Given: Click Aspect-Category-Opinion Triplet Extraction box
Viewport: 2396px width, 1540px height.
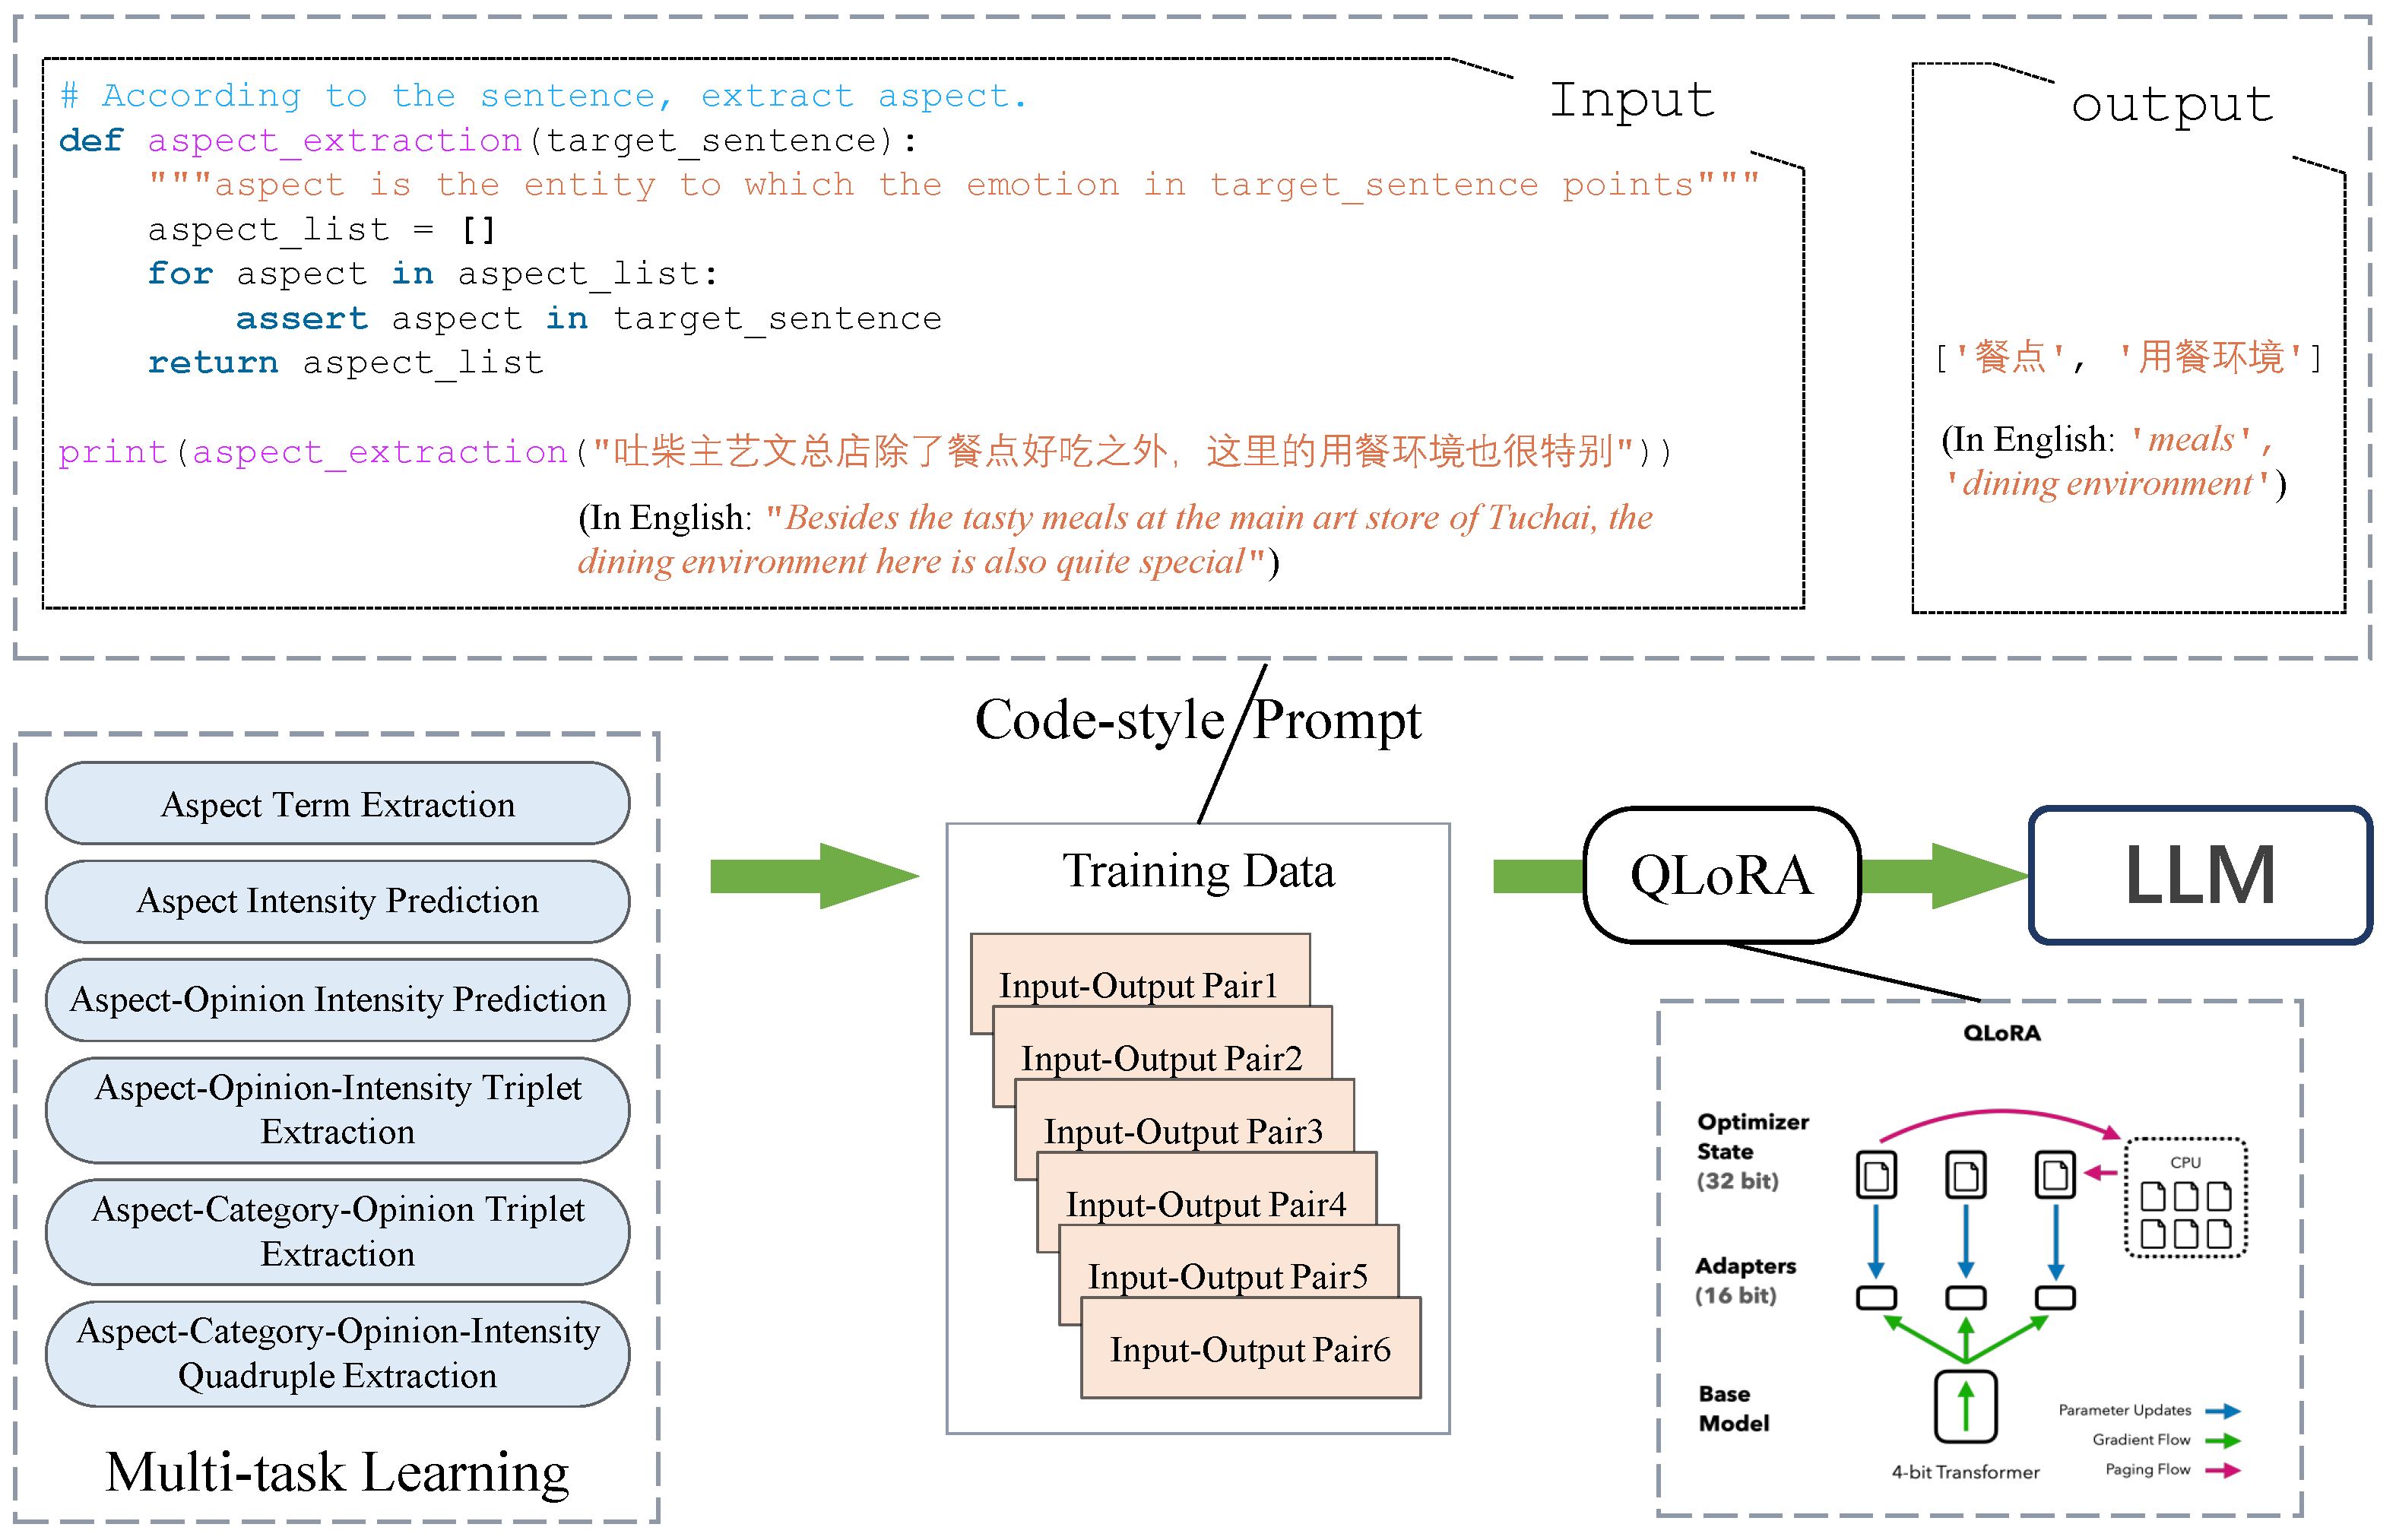Looking at the screenshot, I should (x=338, y=1231).
